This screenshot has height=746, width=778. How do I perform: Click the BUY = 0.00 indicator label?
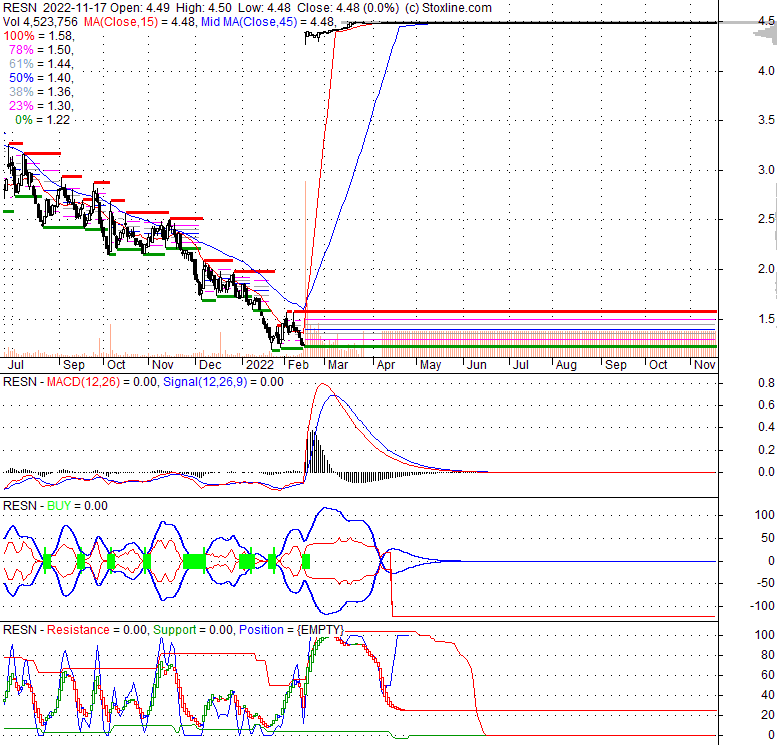(77, 506)
